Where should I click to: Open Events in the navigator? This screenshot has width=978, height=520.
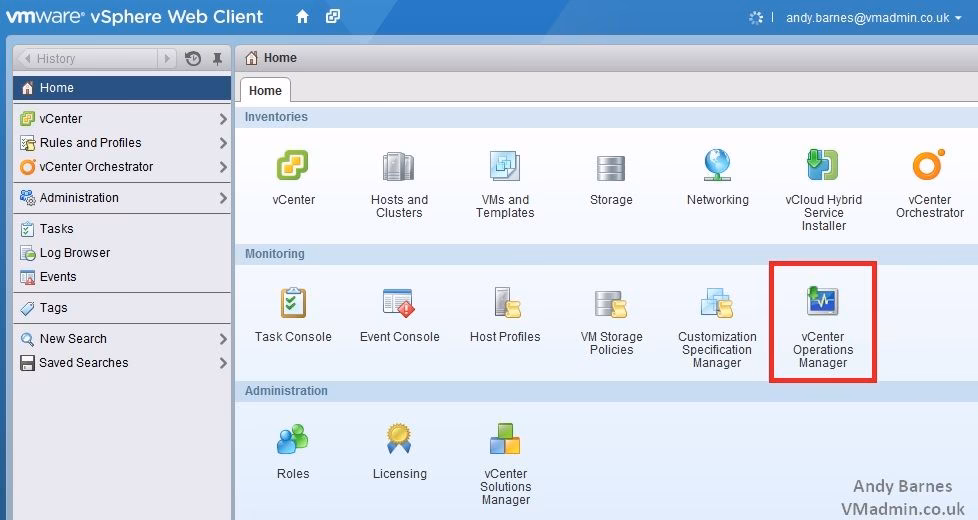(x=122, y=277)
